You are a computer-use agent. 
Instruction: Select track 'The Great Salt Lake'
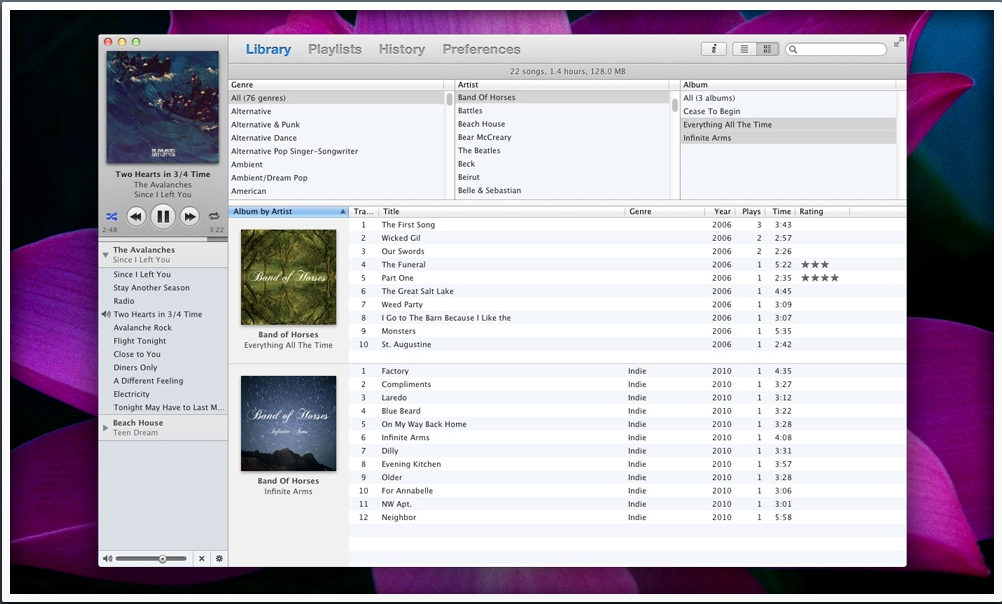click(628, 291)
